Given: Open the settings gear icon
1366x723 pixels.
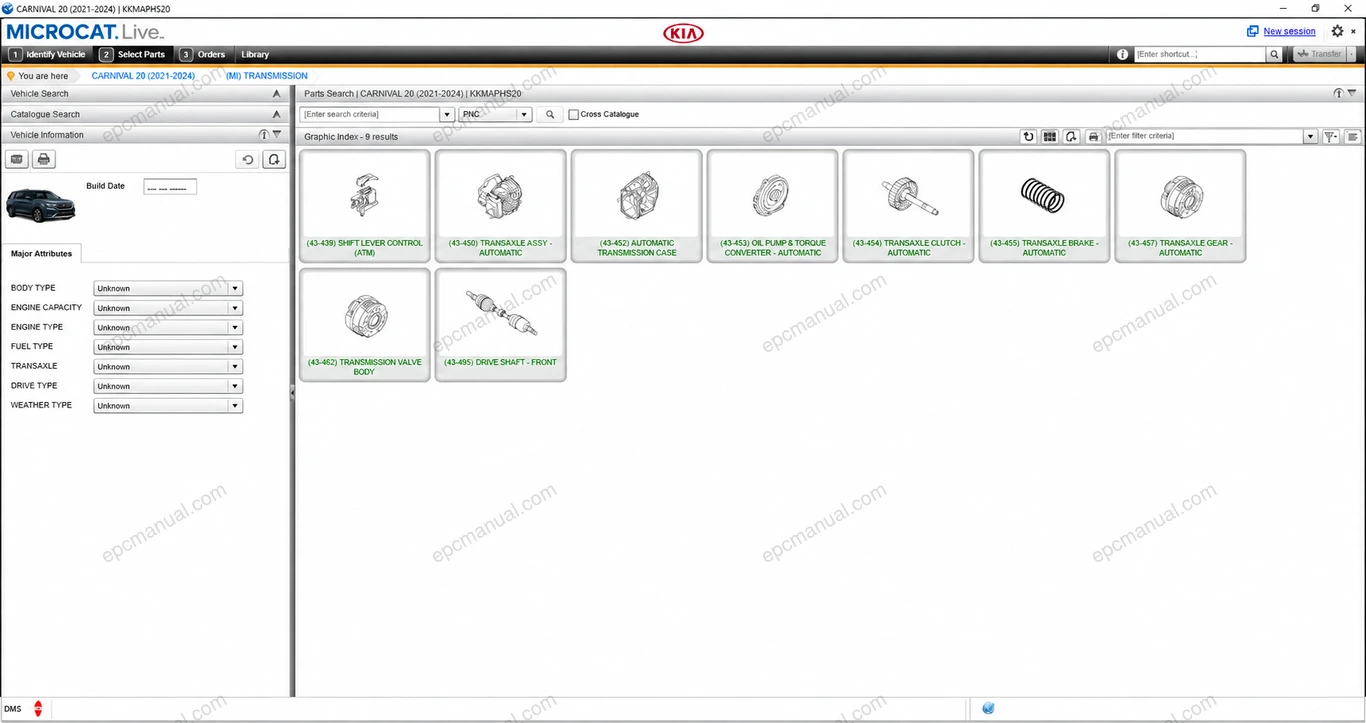Looking at the screenshot, I should pyautogui.click(x=1337, y=31).
